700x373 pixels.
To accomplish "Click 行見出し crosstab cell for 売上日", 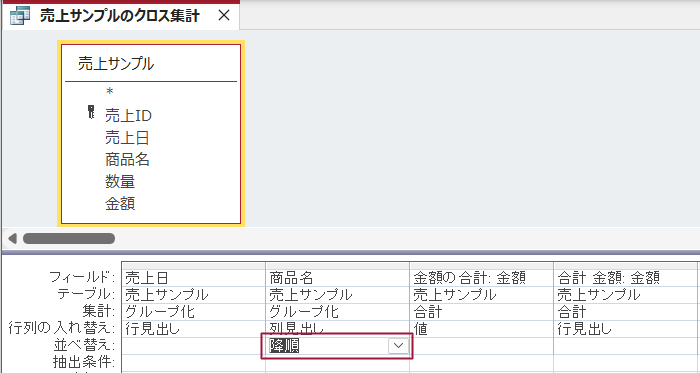I will click(193, 329).
